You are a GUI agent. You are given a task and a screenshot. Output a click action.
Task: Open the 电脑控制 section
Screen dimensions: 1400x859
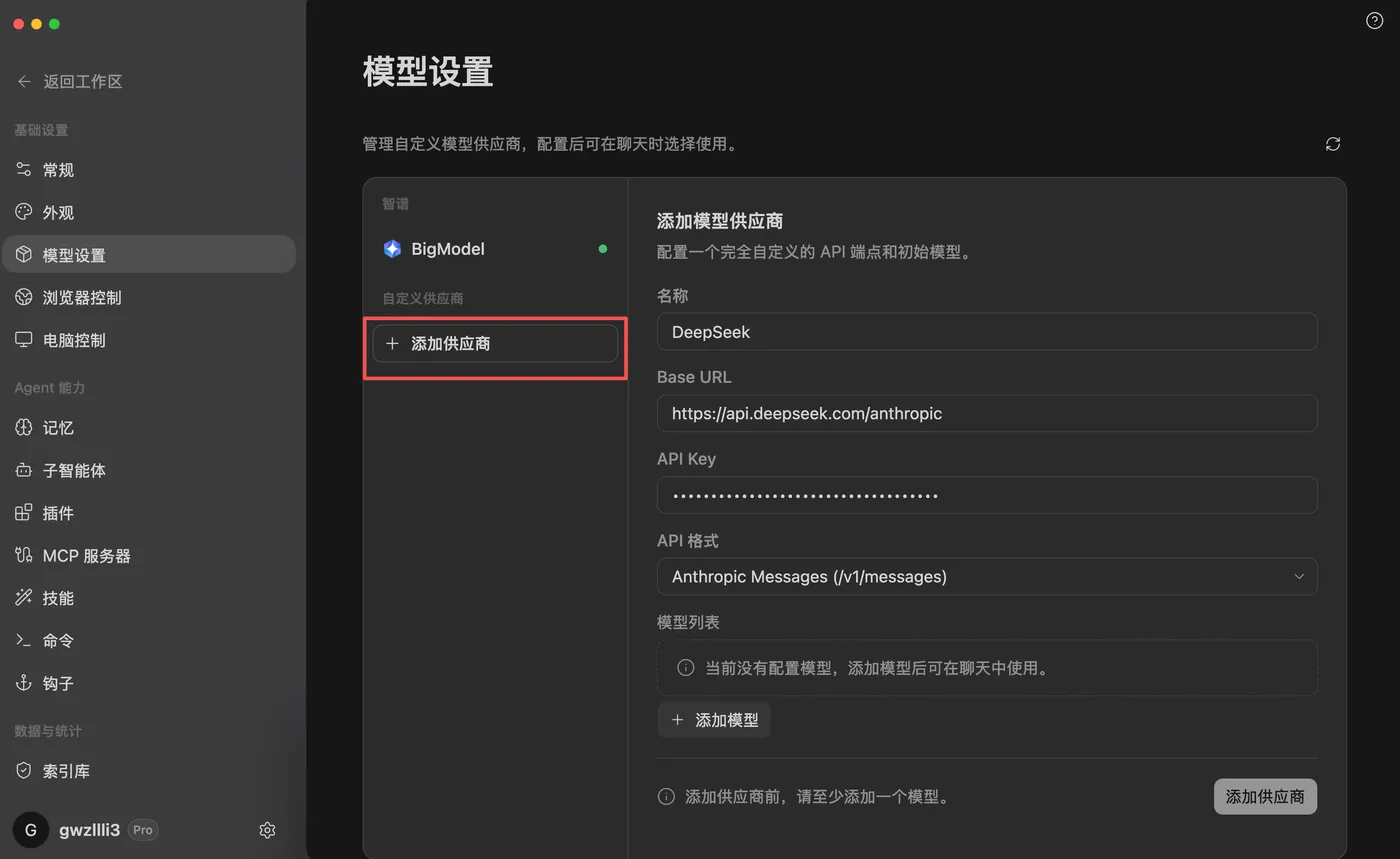click(149, 340)
